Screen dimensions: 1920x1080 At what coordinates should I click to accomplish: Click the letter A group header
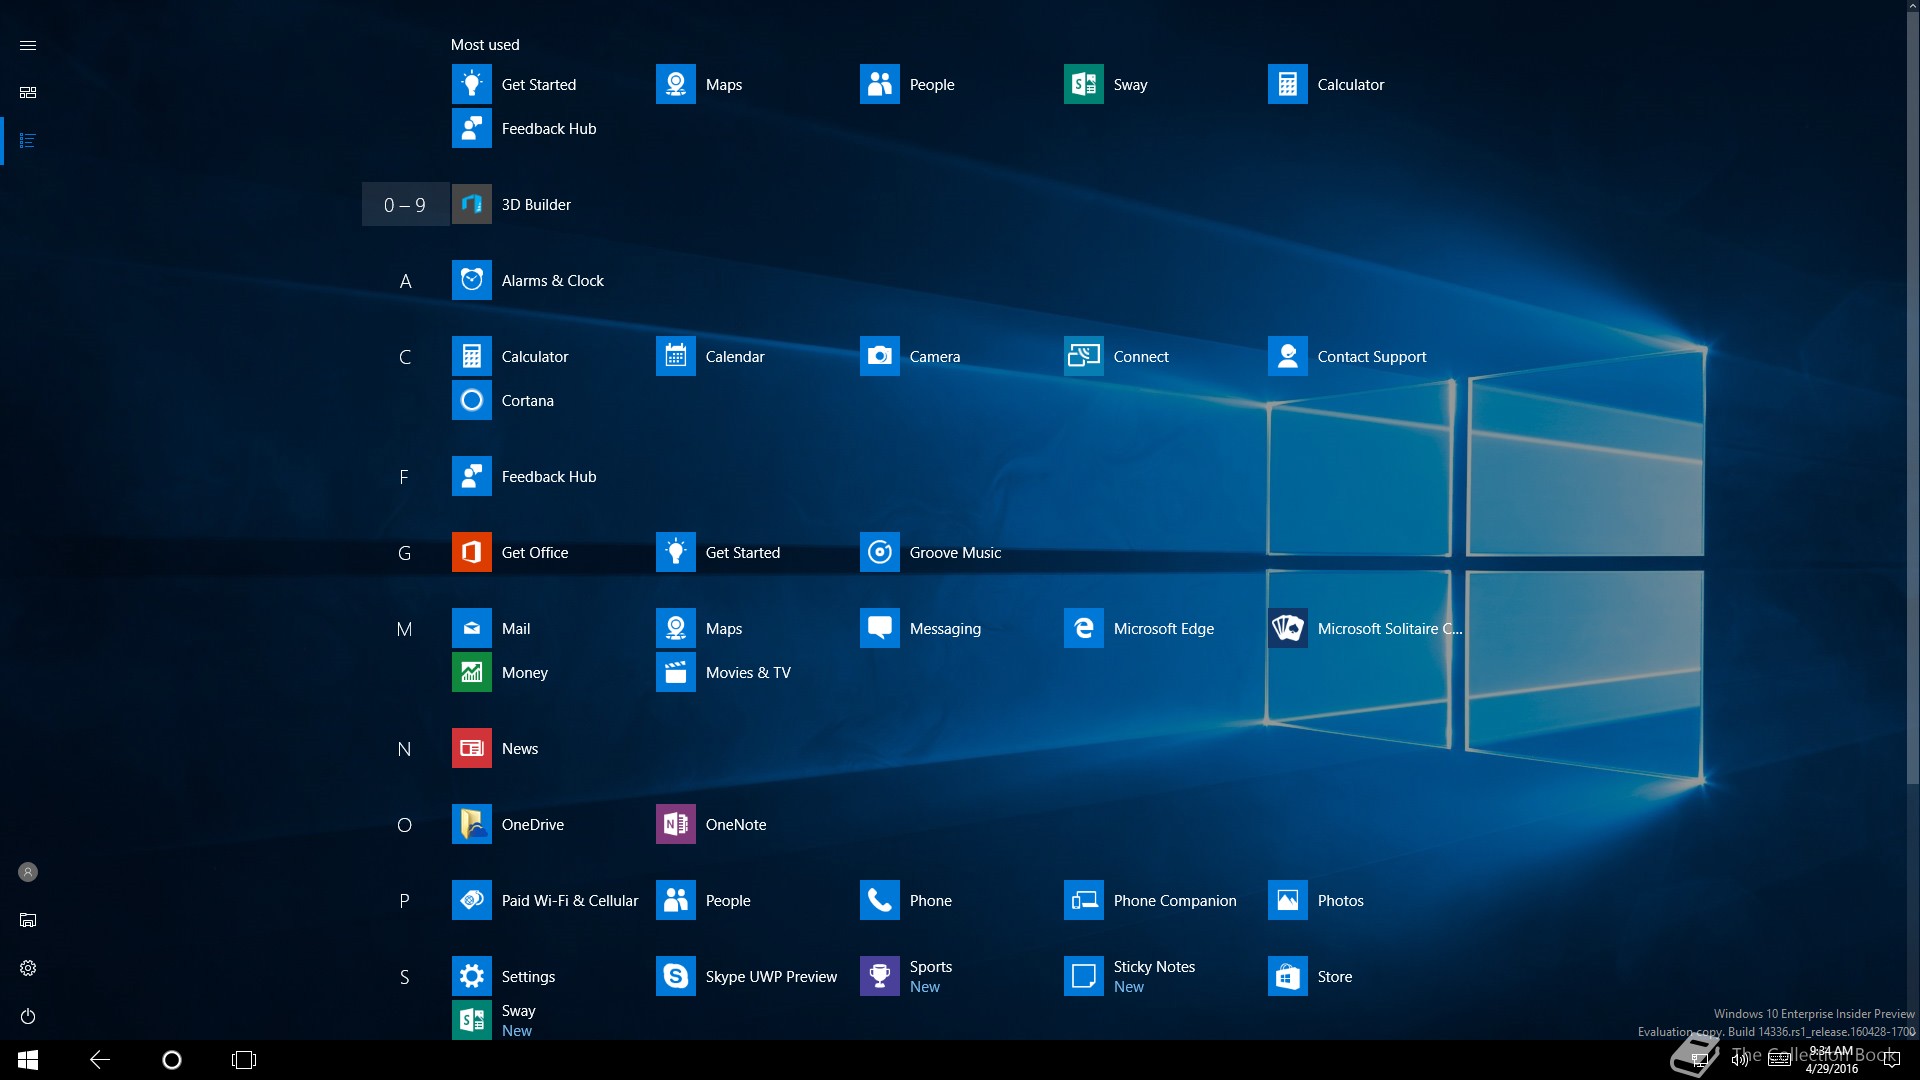click(405, 281)
